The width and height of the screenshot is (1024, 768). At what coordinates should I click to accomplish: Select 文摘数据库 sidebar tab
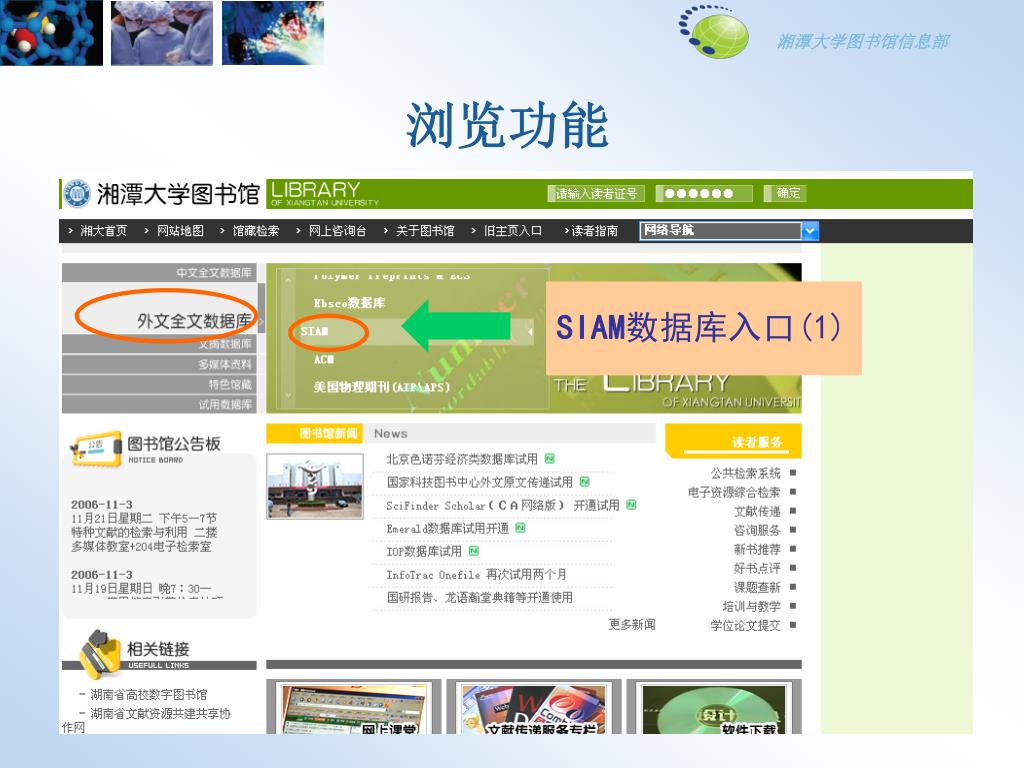point(159,344)
